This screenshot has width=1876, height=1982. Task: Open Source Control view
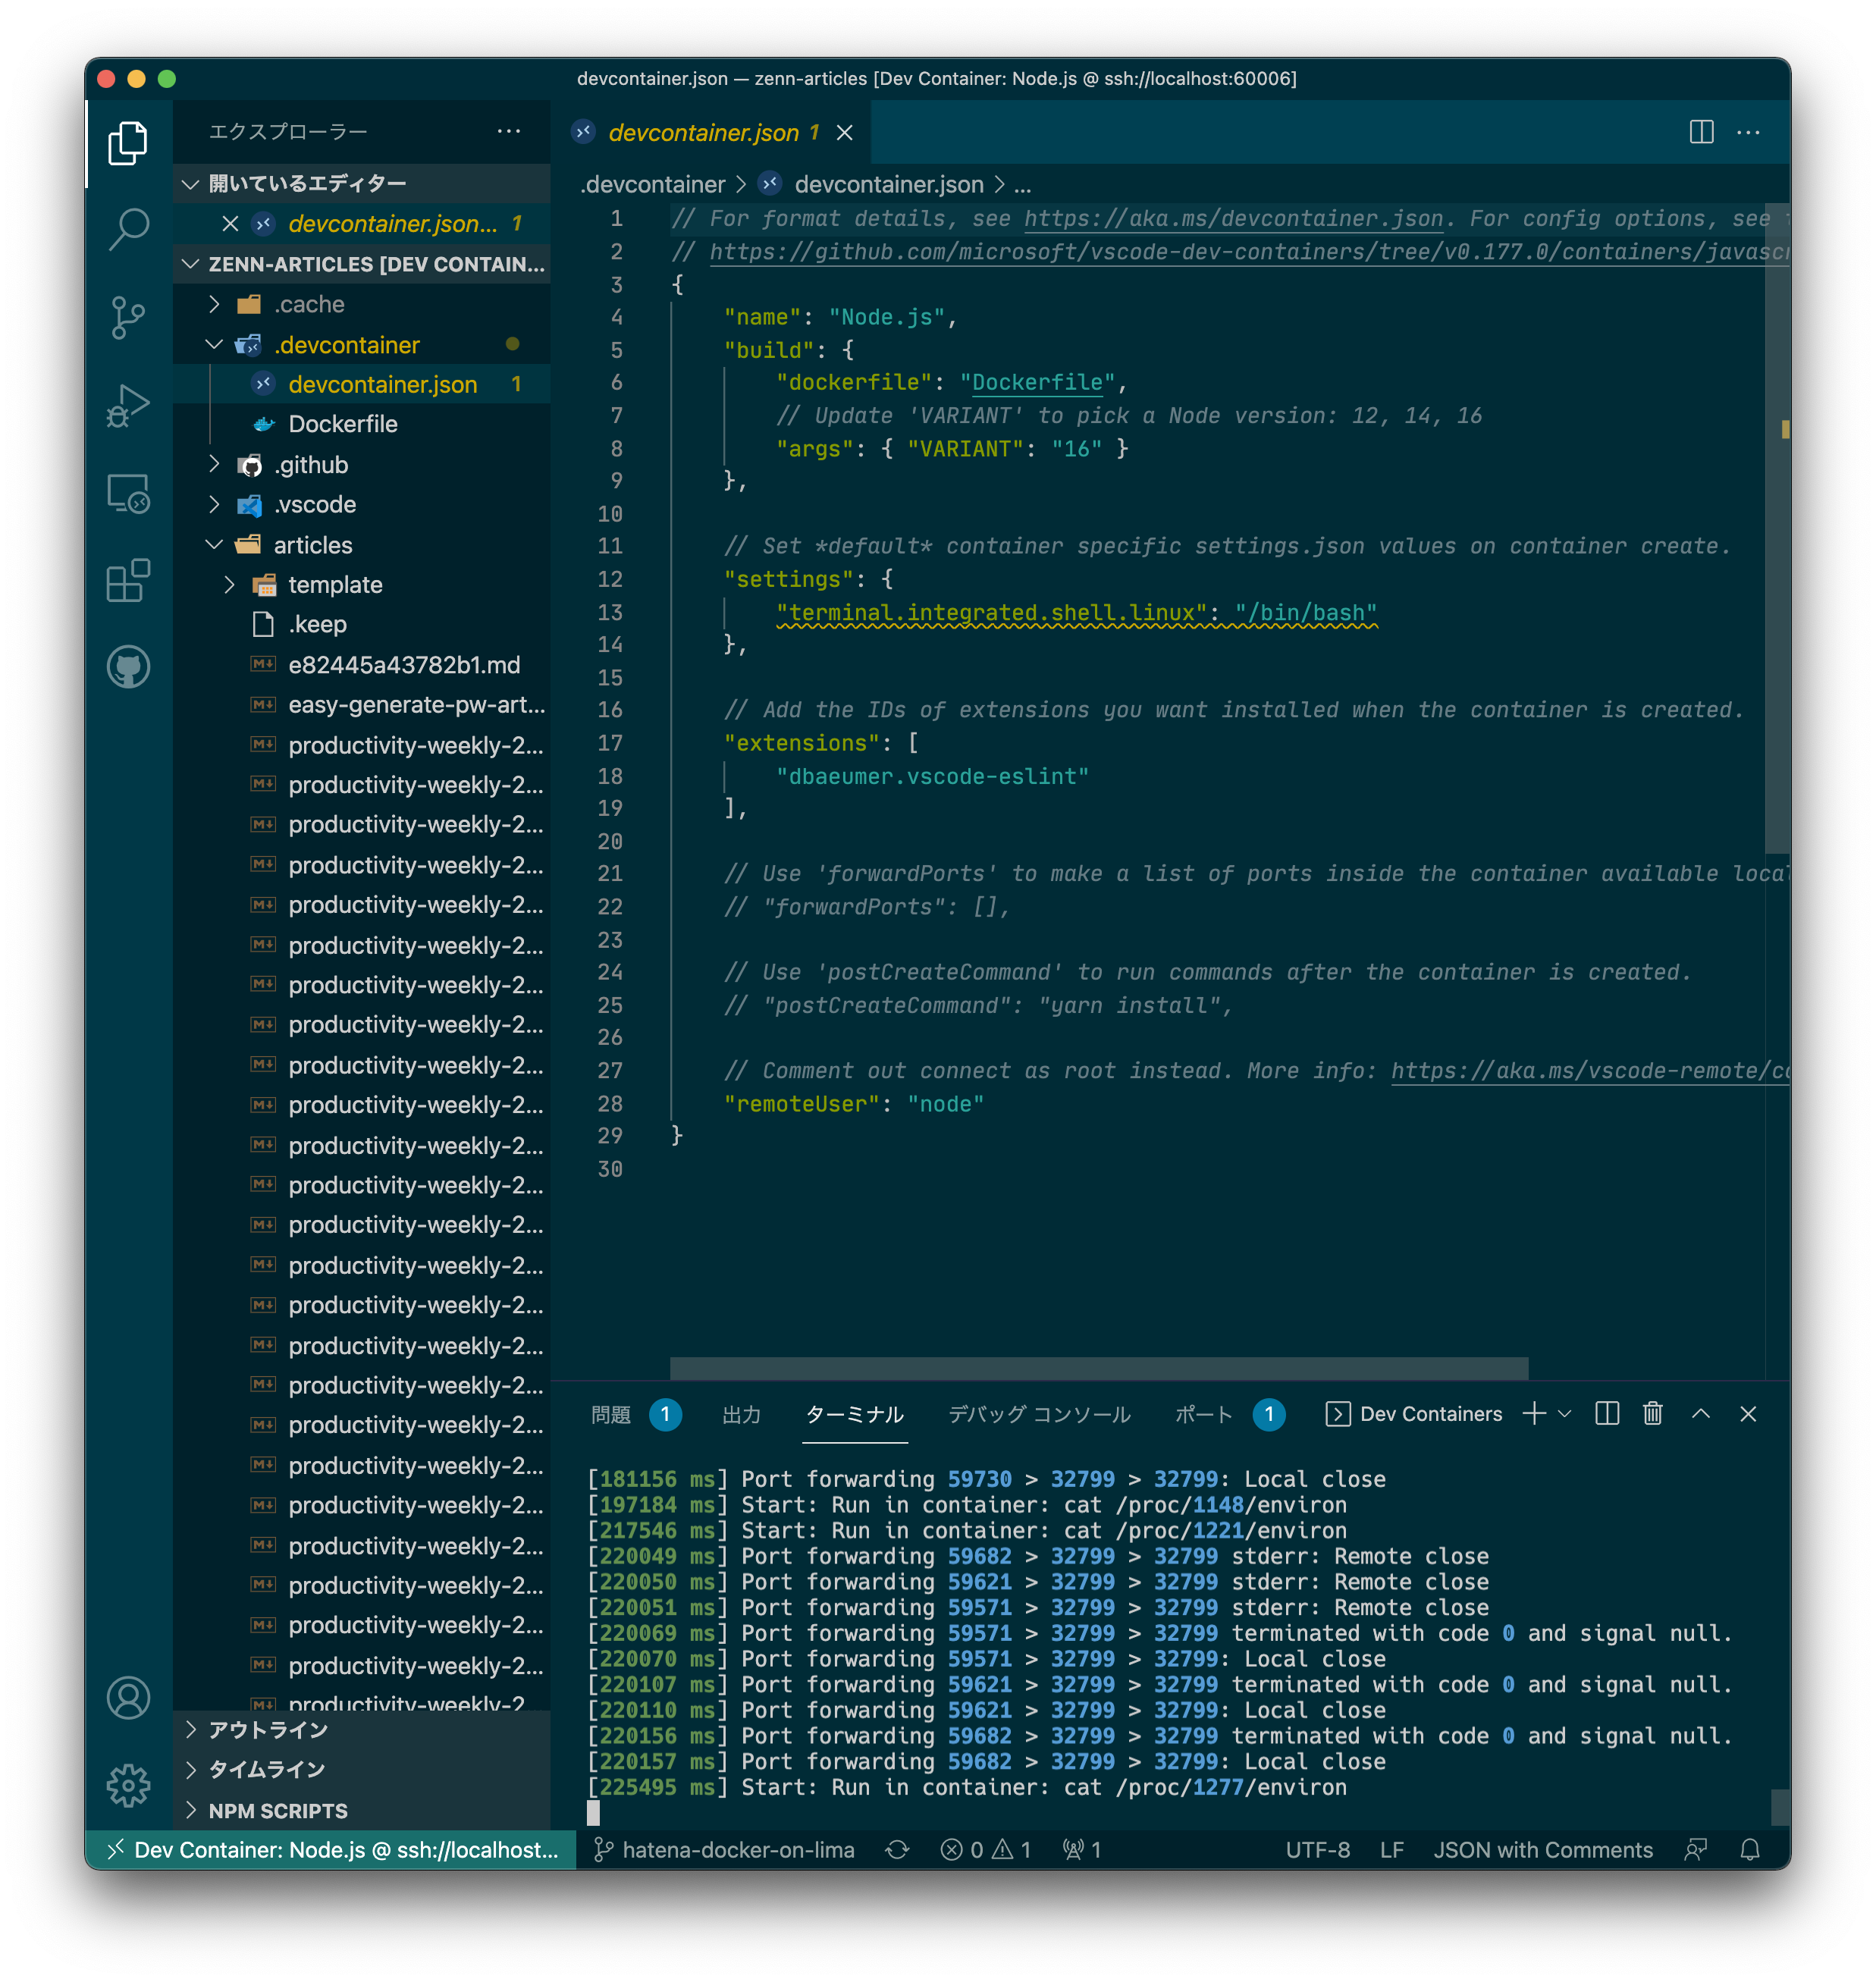pos(128,318)
